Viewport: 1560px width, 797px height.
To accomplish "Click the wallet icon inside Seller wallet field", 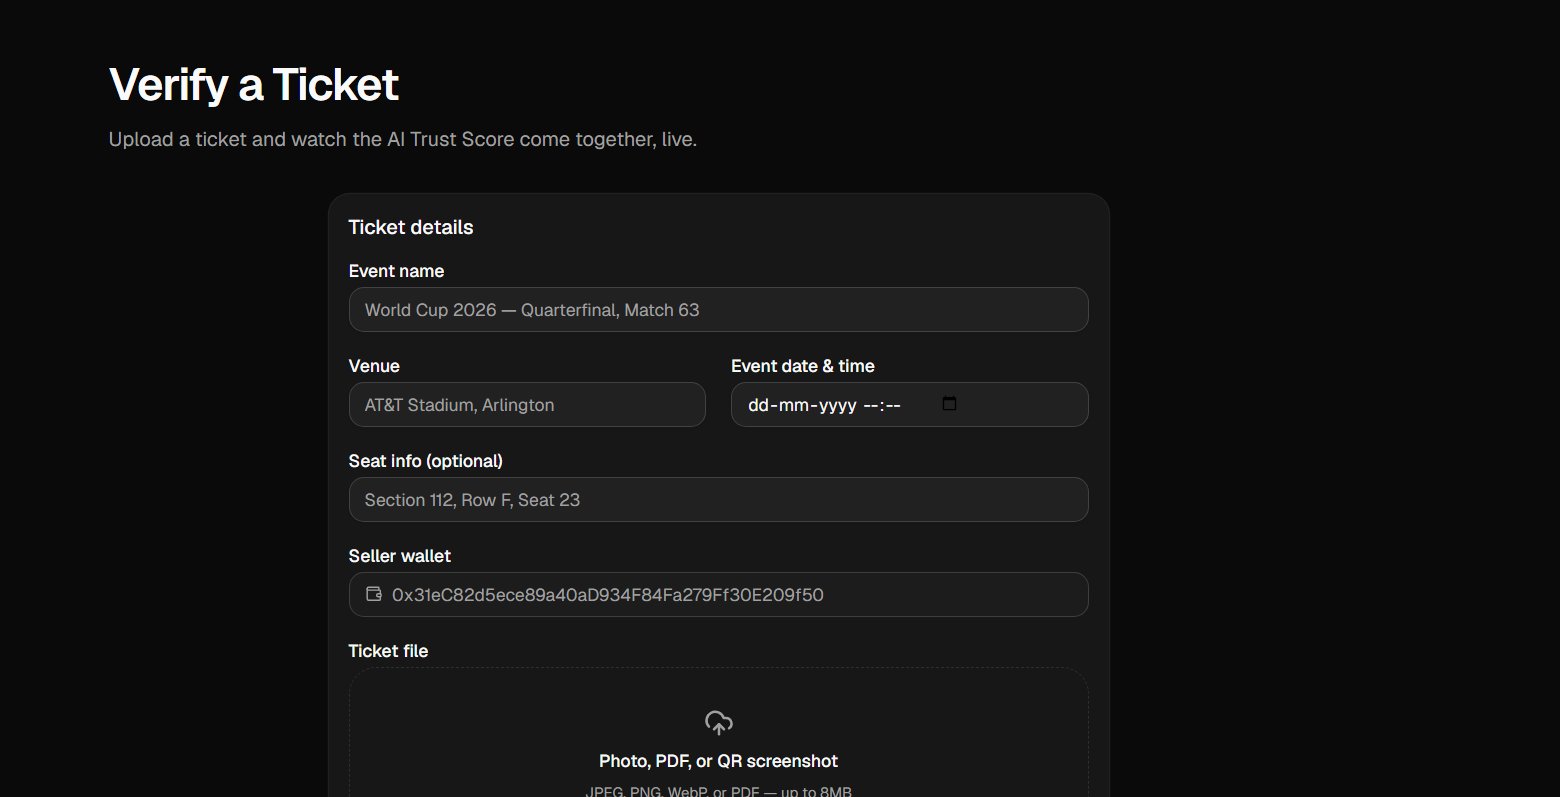I will (374, 594).
